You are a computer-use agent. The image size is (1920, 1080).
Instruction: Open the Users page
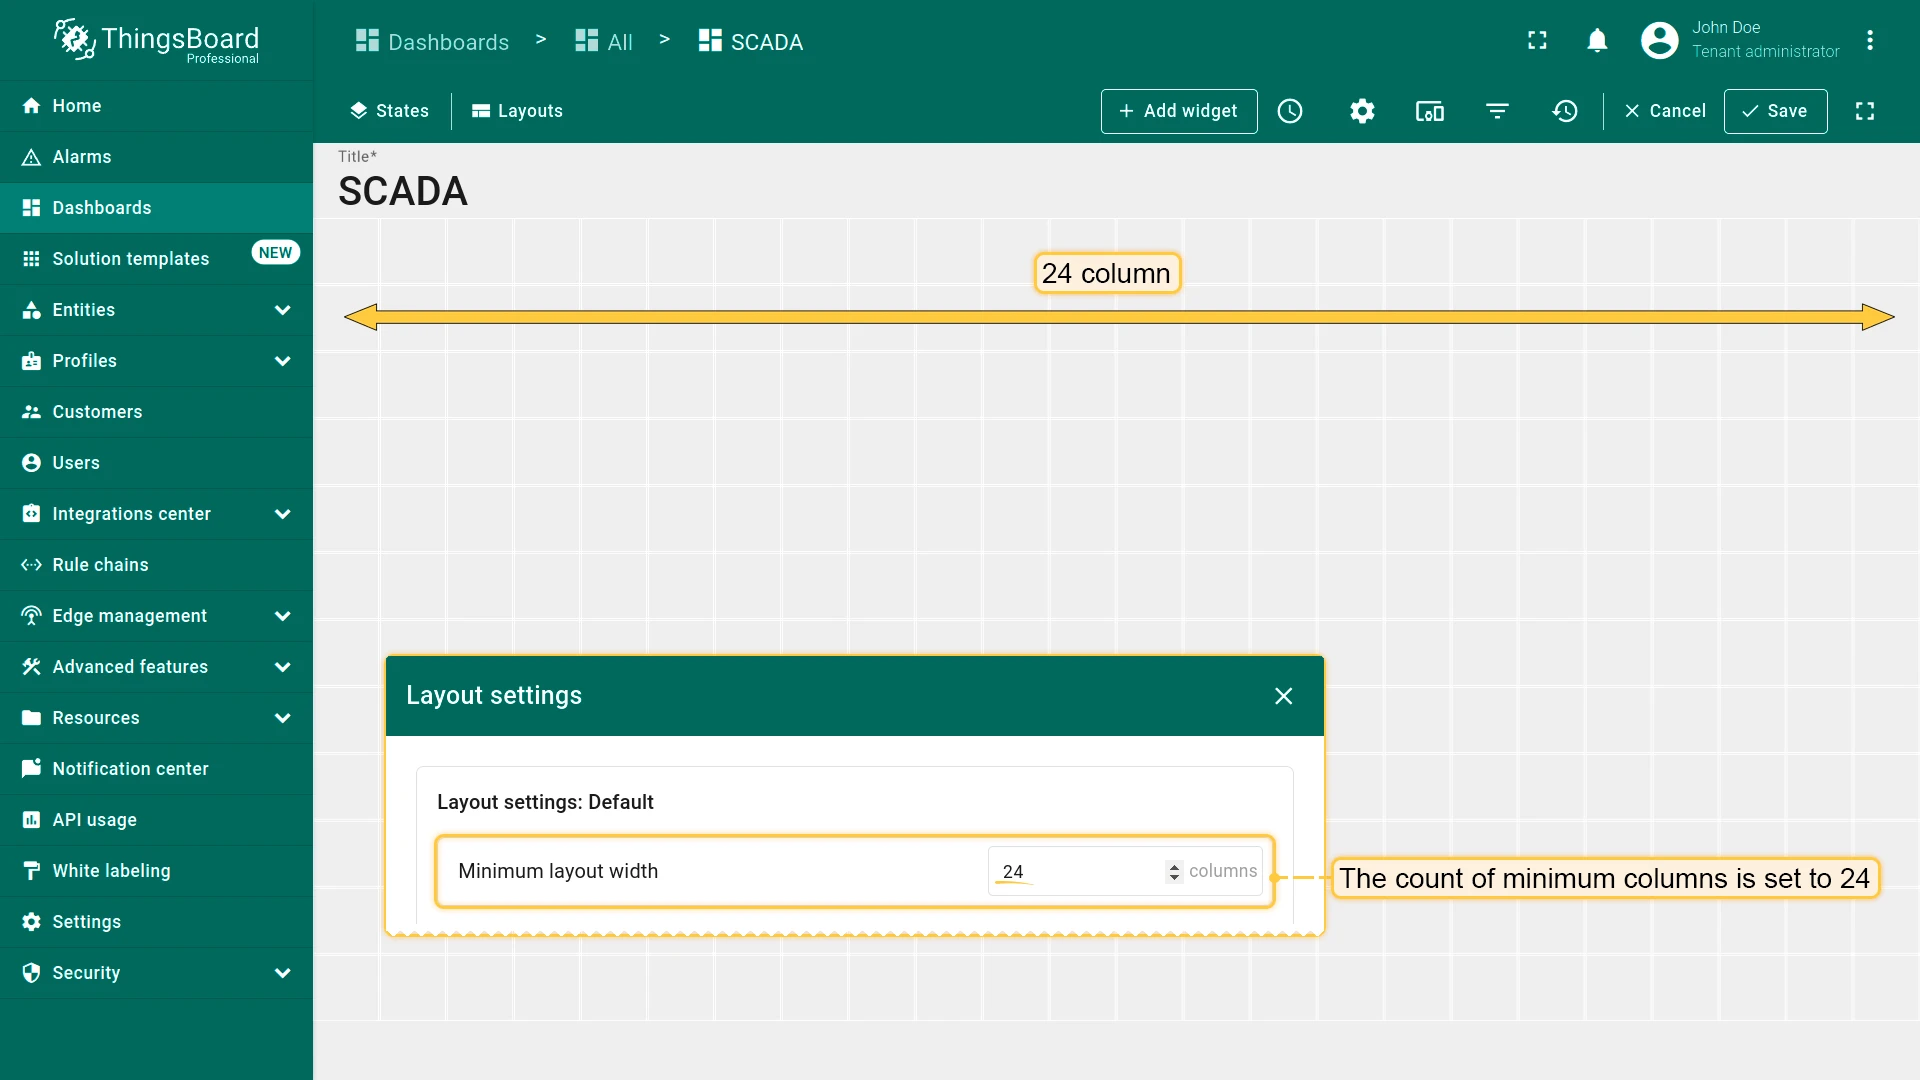pyautogui.click(x=156, y=463)
